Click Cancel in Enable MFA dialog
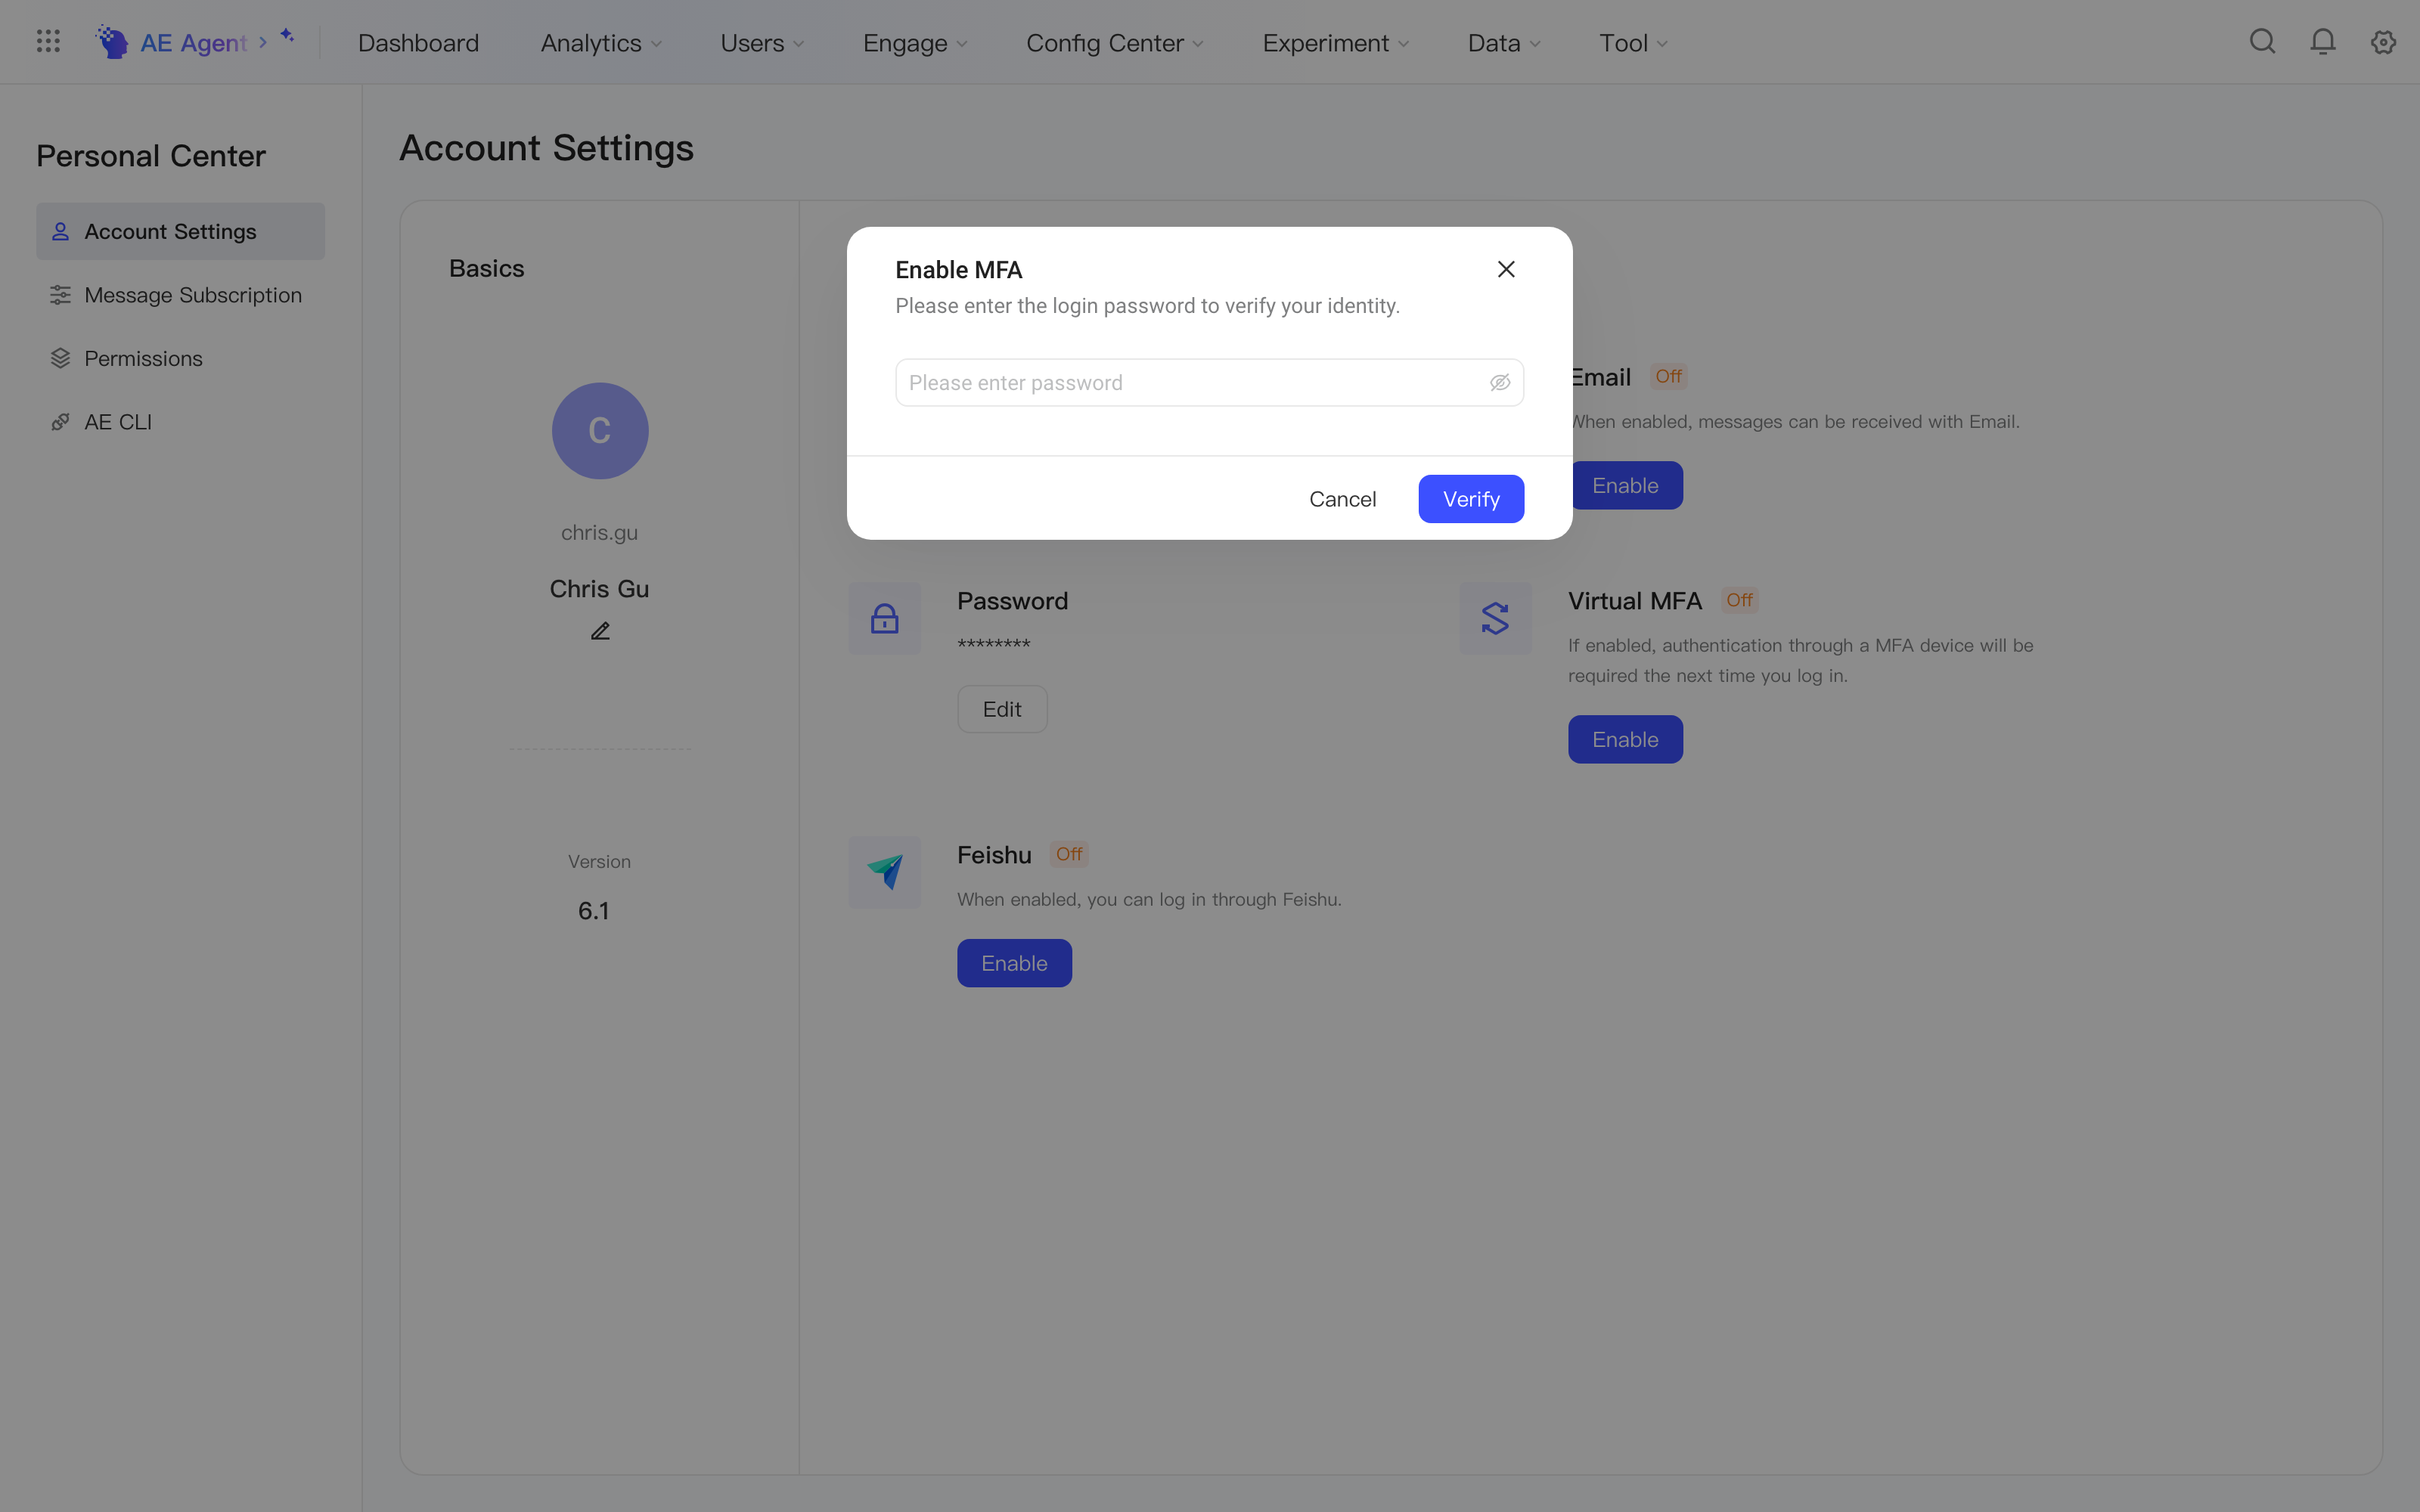This screenshot has width=2420, height=1512. [x=1342, y=499]
